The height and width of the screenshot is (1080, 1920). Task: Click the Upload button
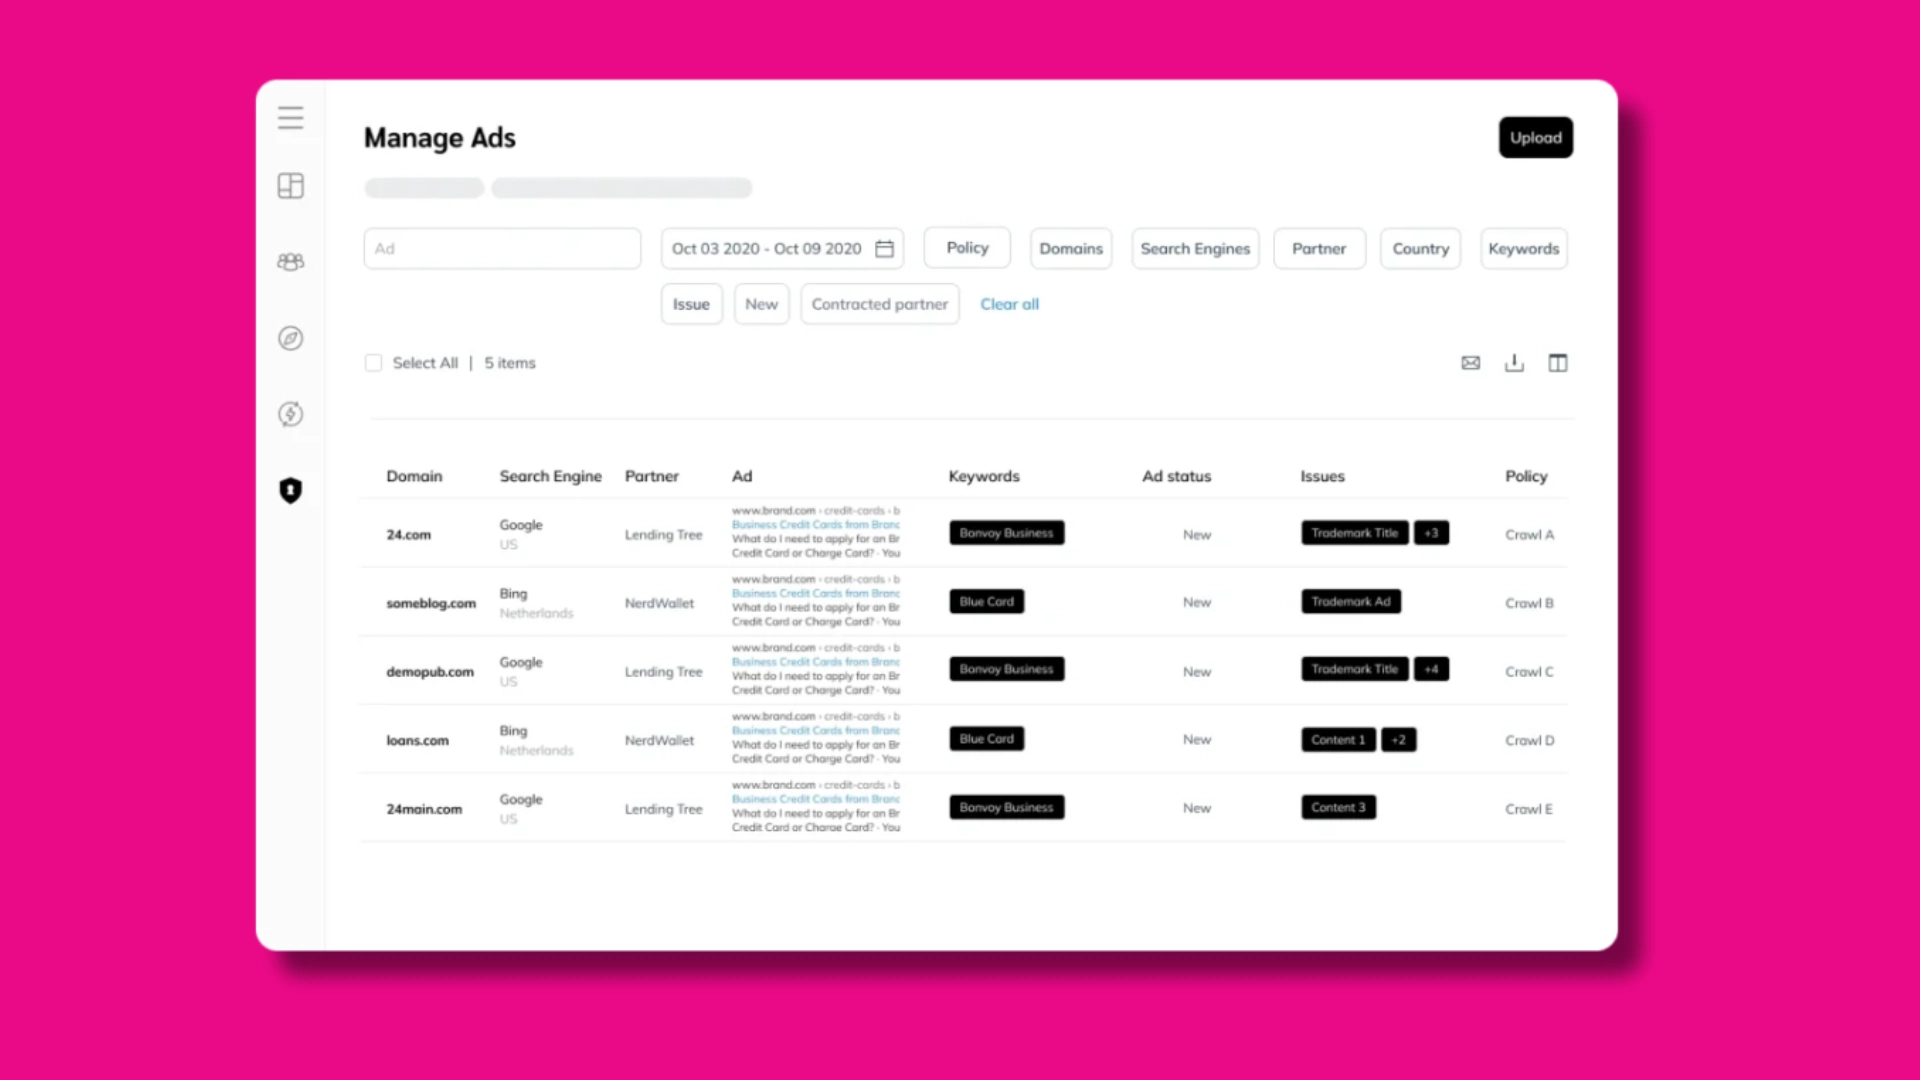(1535, 137)
